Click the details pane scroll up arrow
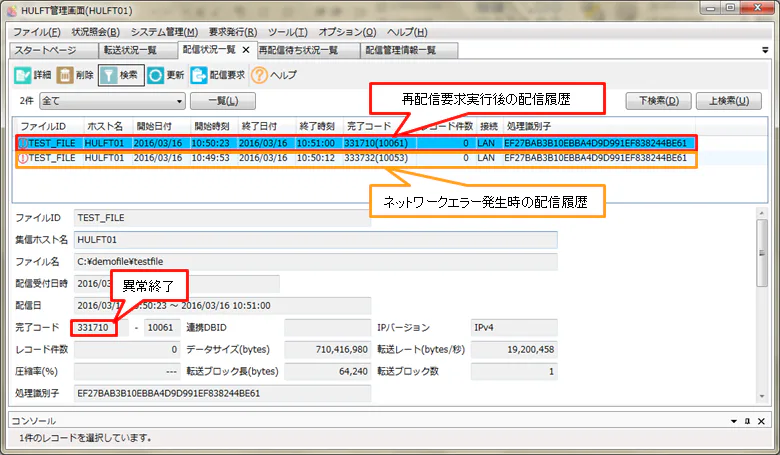780x455 pixels. pos(762,213)
